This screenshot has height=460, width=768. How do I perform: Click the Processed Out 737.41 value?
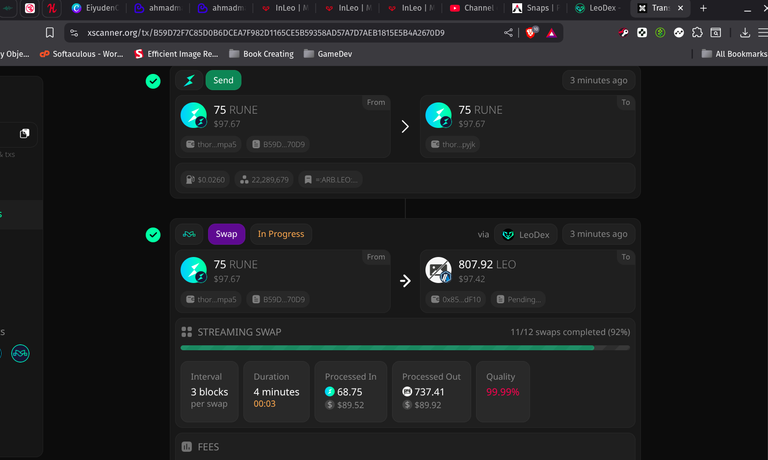tap(429, 392)
